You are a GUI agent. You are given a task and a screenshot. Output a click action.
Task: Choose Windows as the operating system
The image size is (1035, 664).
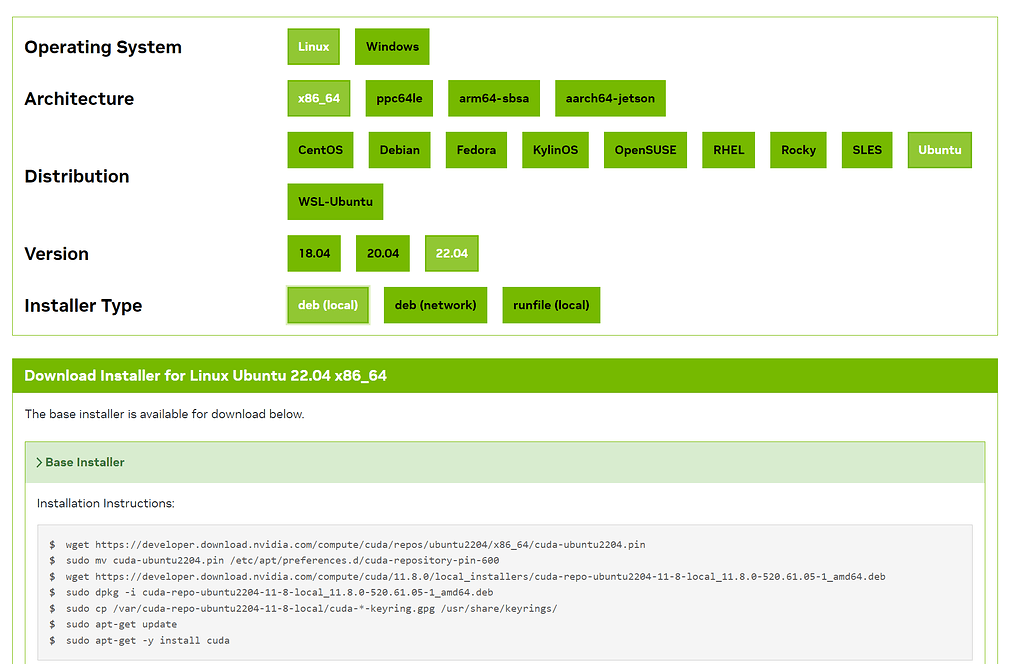[392, 47]
